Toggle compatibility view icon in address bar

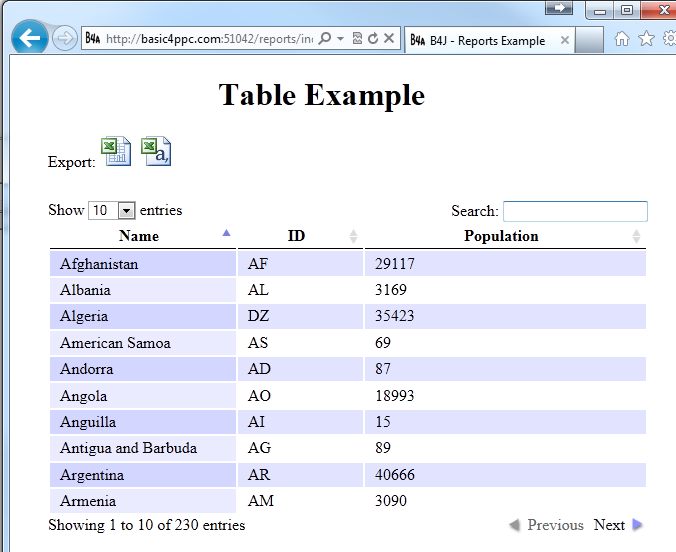(357, 38)
